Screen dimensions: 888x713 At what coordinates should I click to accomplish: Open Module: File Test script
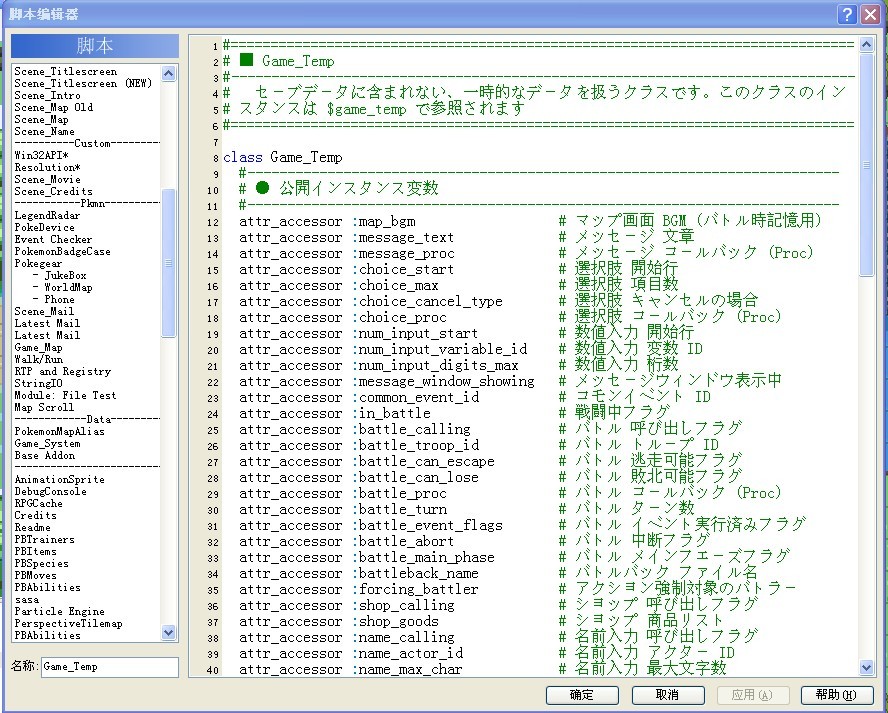[65, 395]
